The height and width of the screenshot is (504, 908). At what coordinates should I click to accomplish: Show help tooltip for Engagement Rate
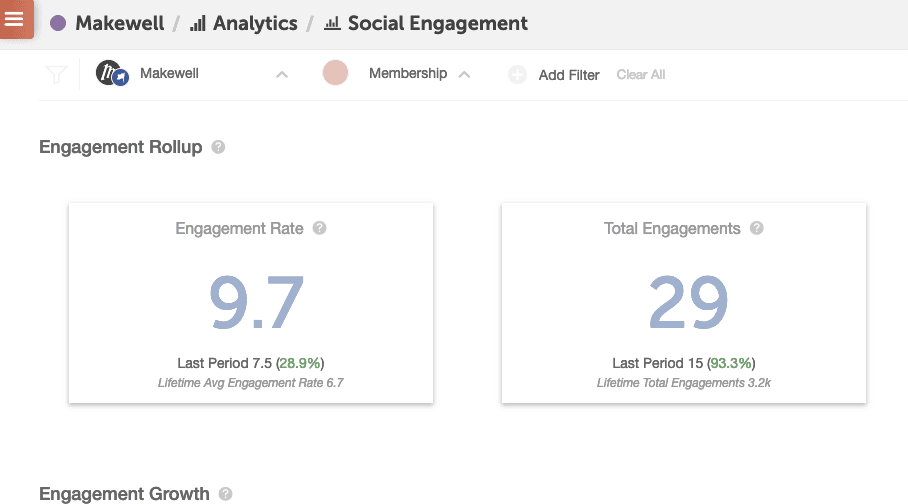pyautogui.click(x=320, y=228)
